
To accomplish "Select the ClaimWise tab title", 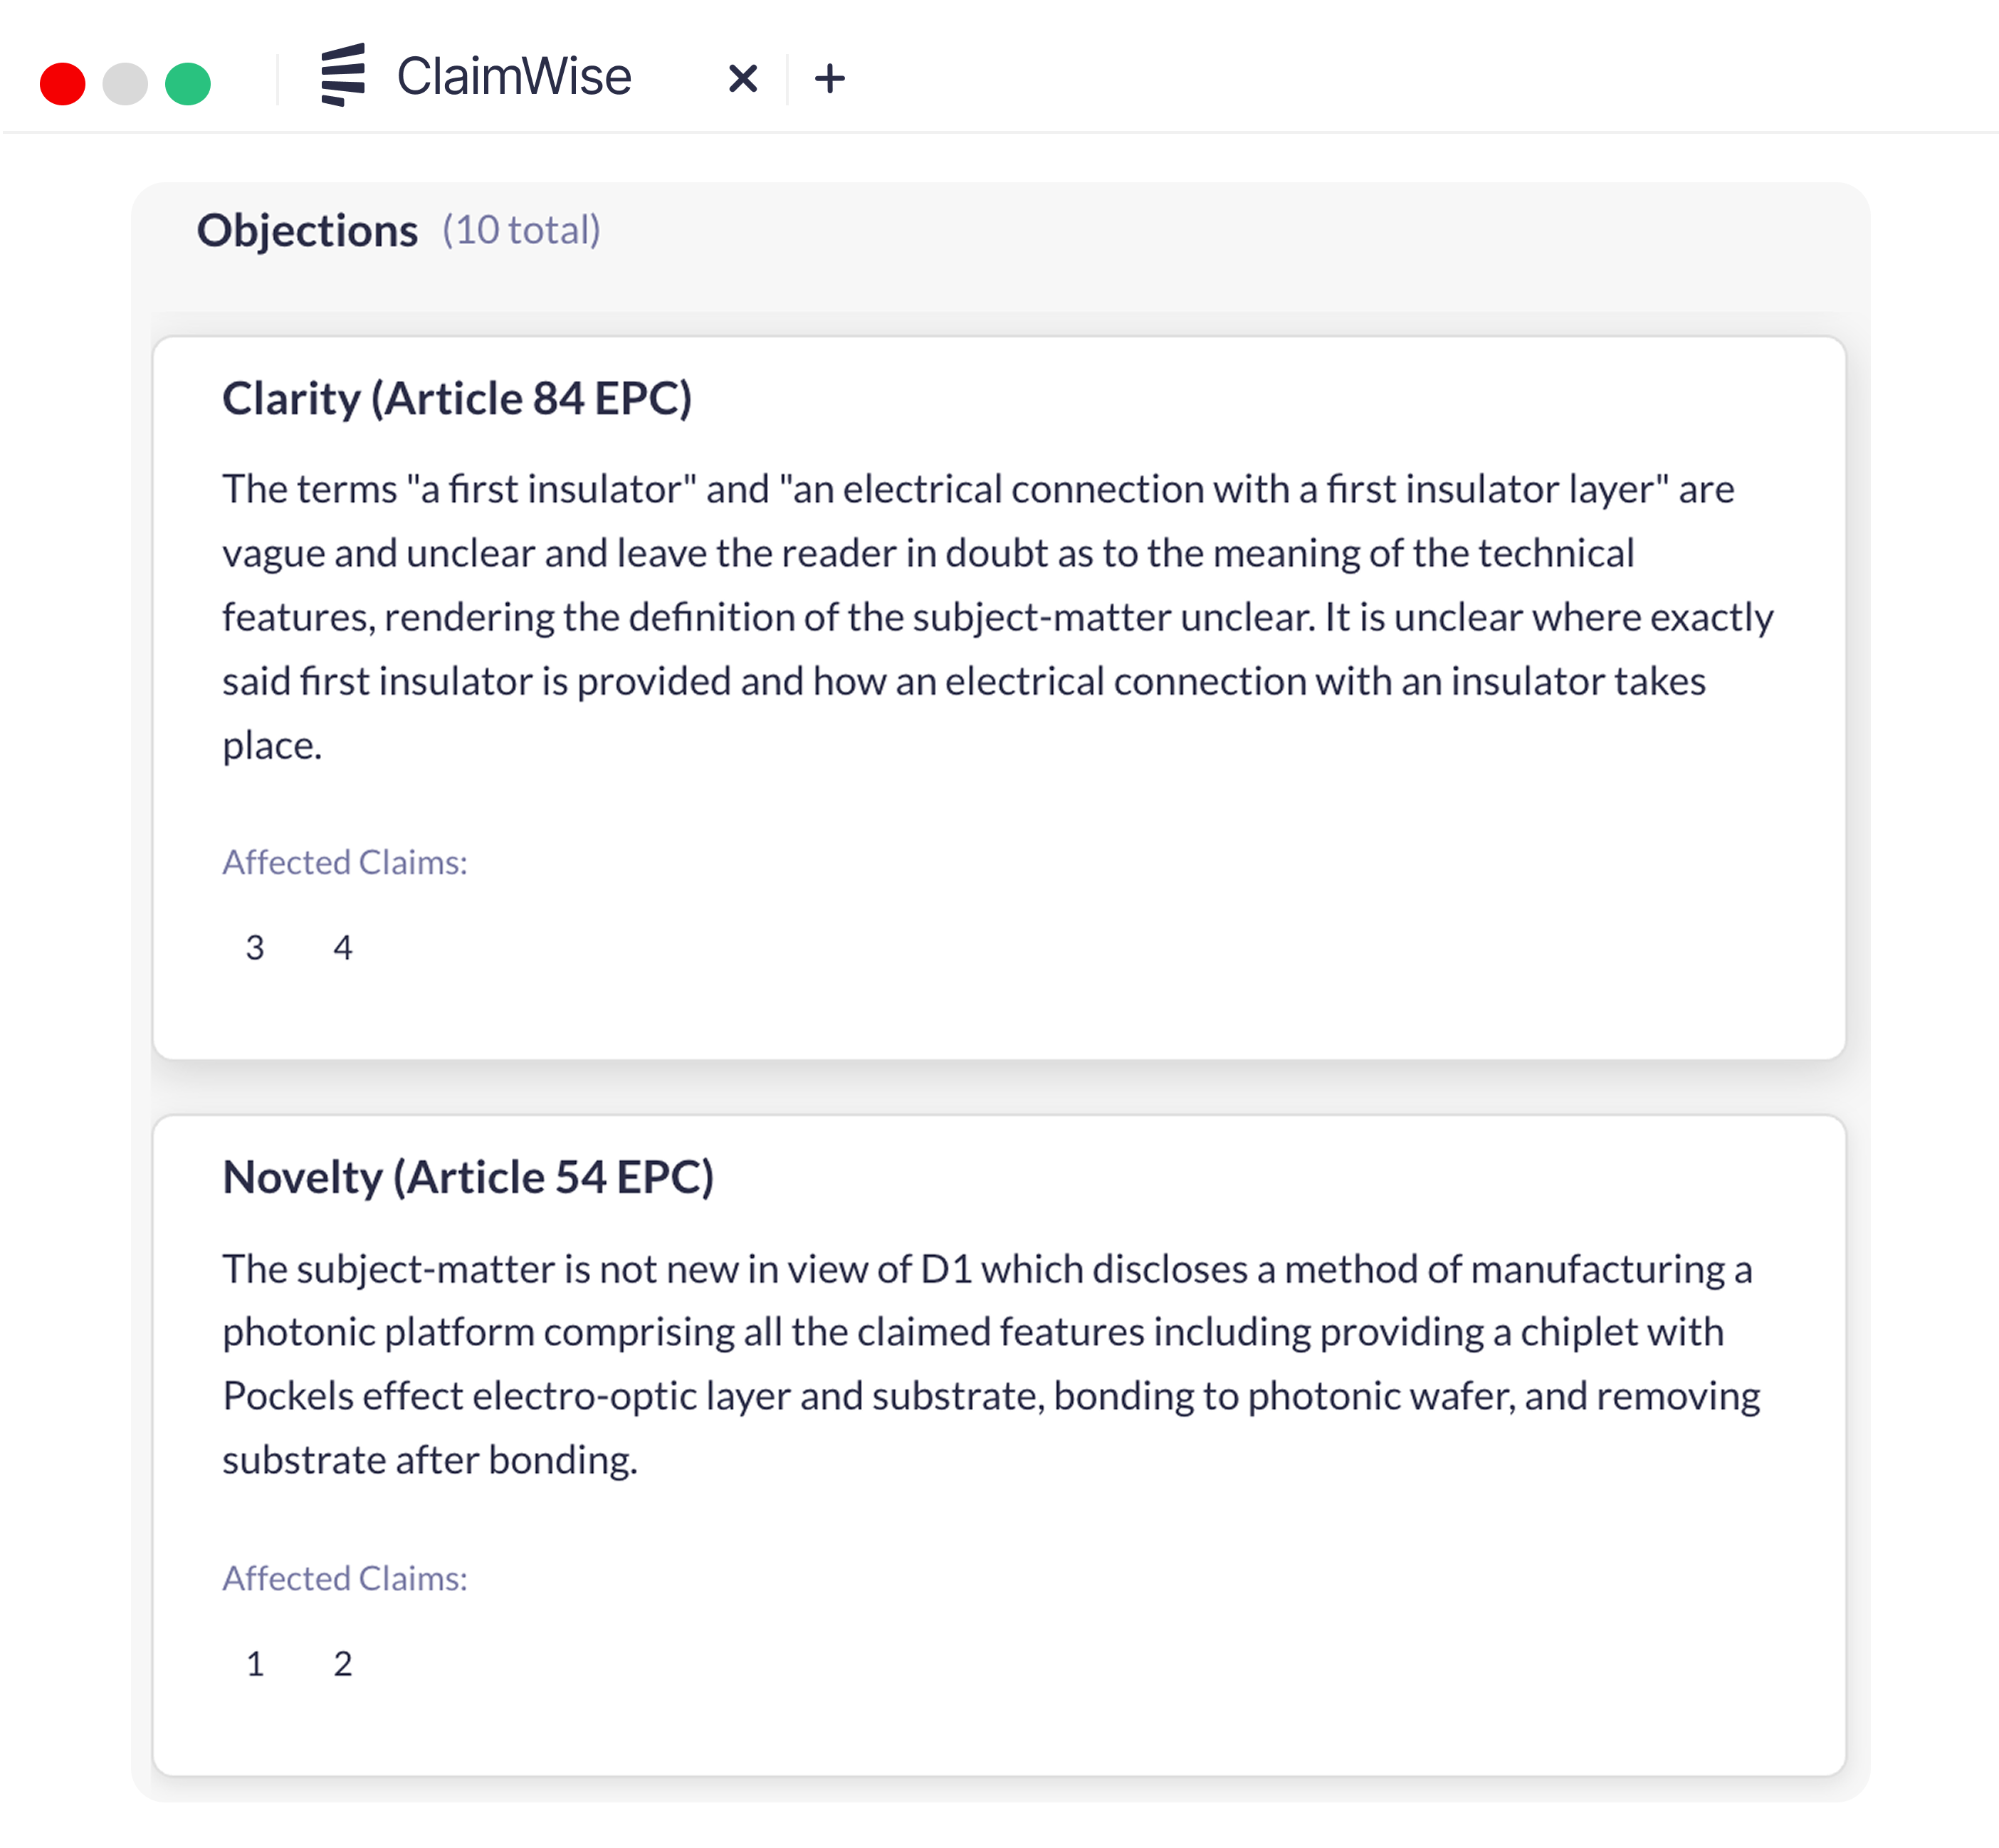I will (514, 77).
